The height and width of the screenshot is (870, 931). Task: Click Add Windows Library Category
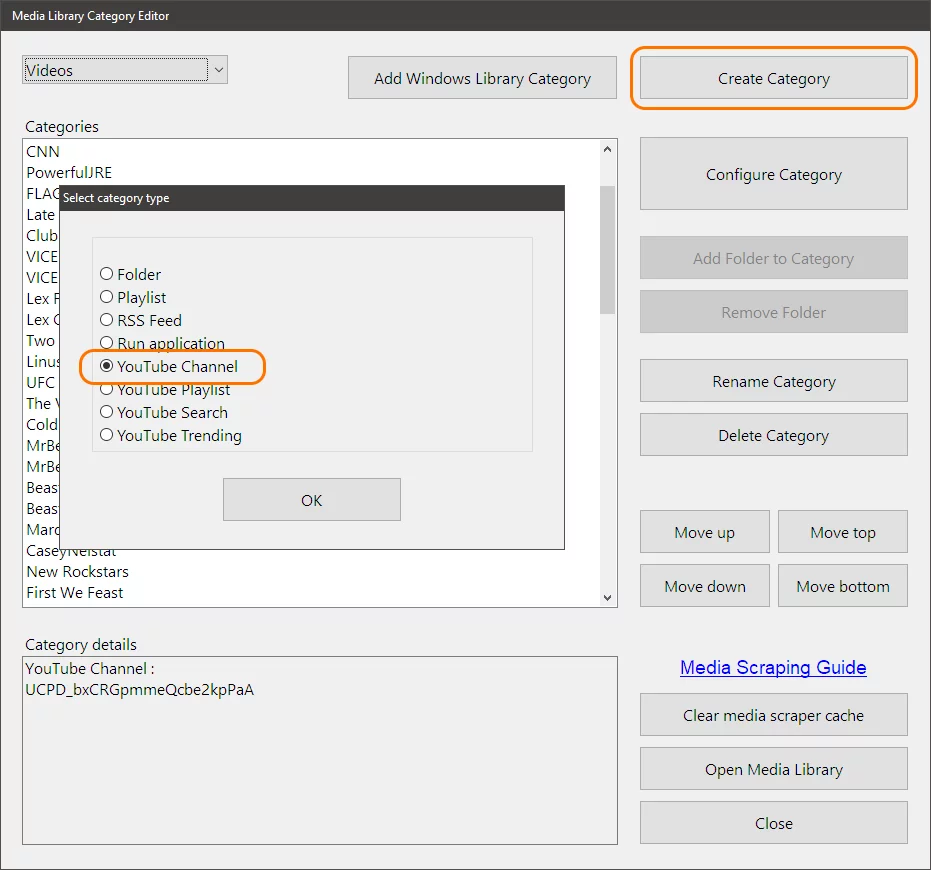(482, 78)
